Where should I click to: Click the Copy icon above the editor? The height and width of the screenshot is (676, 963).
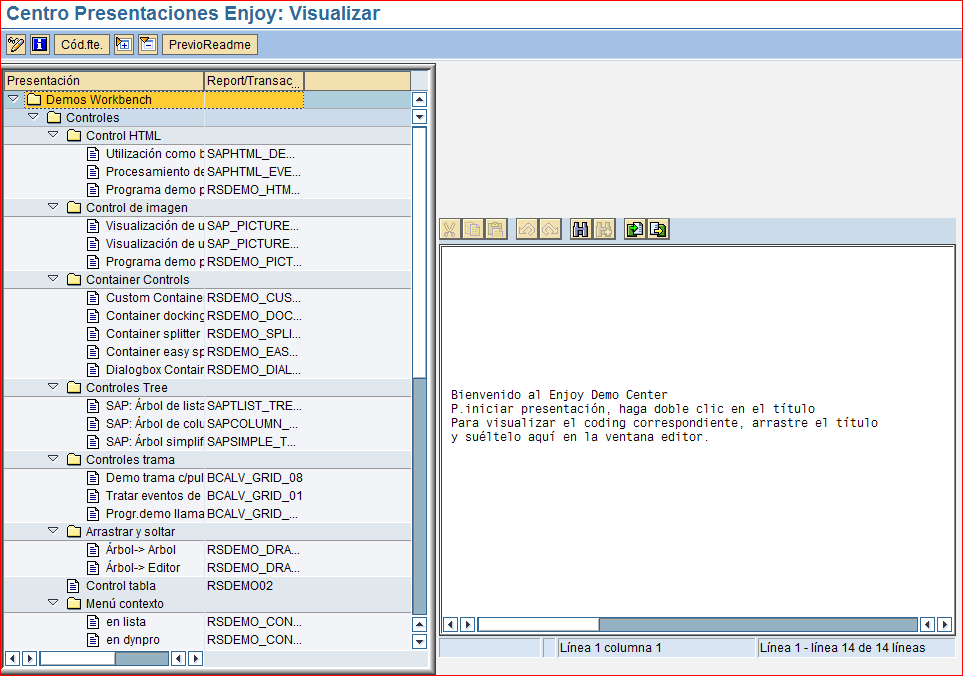tap(473, 228)
